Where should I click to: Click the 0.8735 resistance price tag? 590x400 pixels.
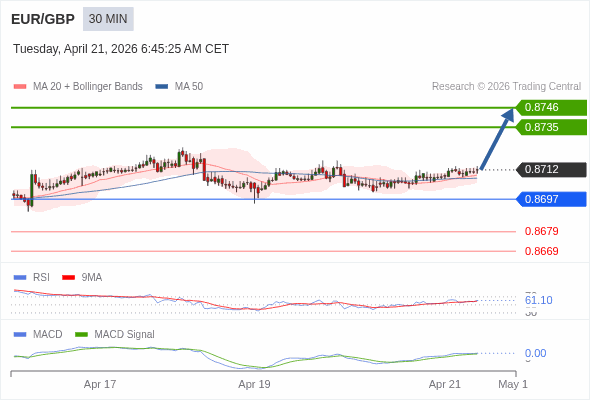click(551, 127)
